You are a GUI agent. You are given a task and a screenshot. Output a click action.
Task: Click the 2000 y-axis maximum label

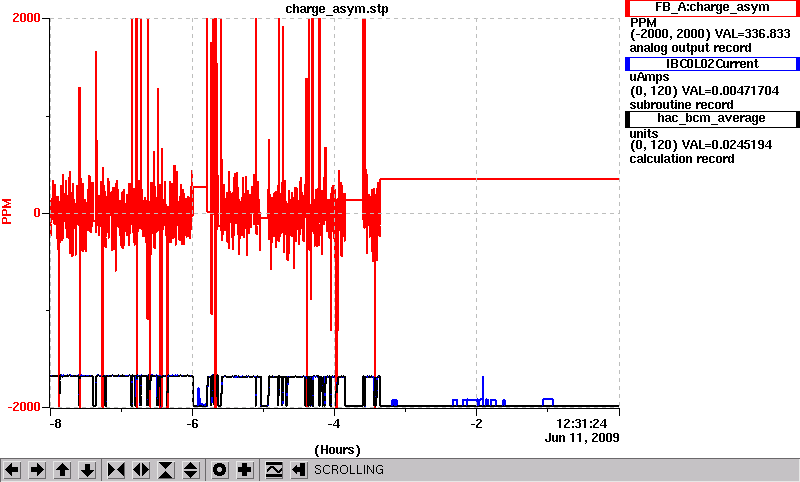tap(26, 18)
